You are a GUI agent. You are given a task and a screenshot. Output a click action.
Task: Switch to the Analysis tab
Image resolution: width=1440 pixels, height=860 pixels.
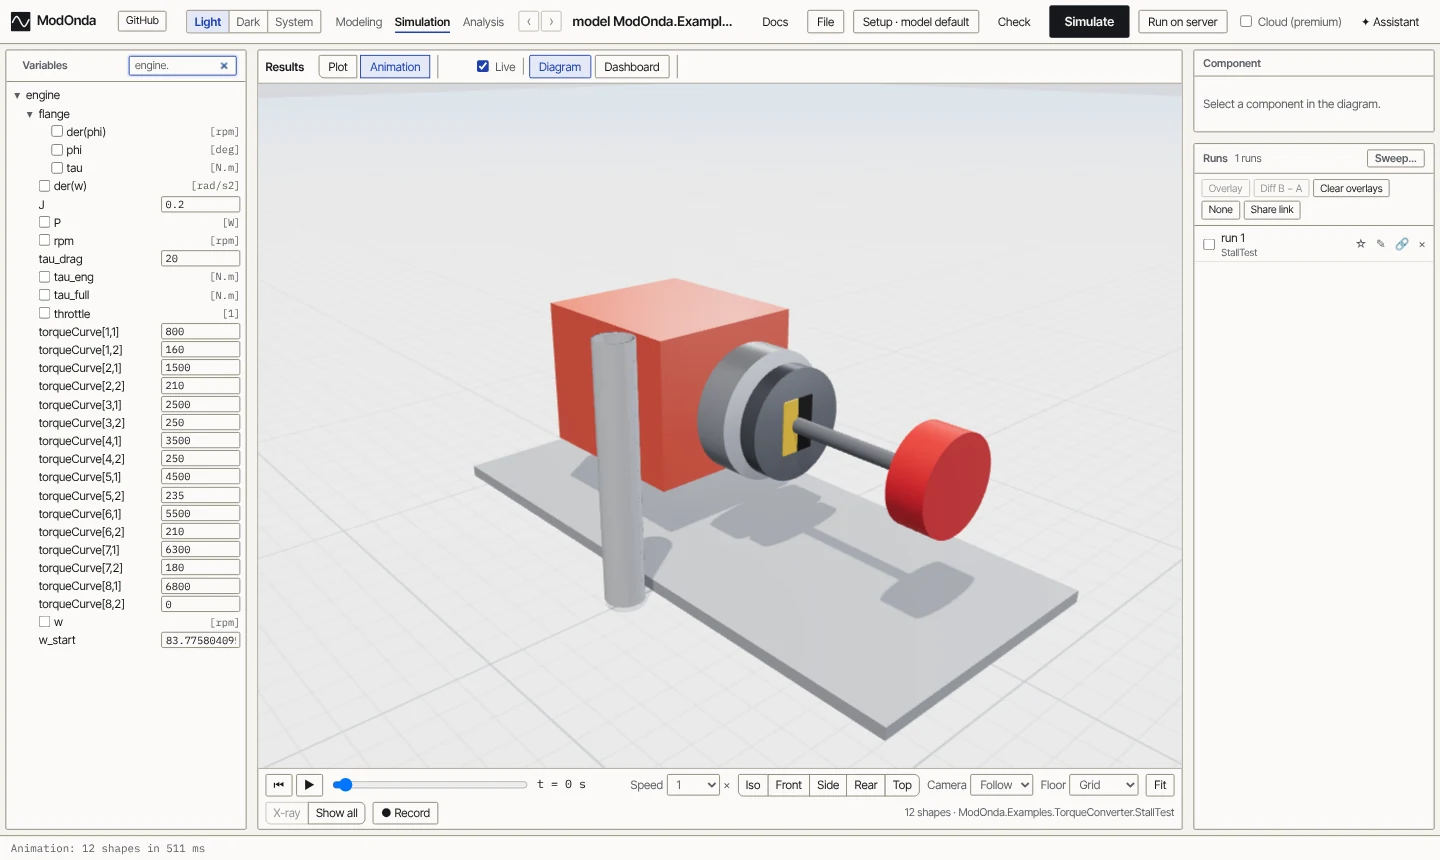[483, 22]
